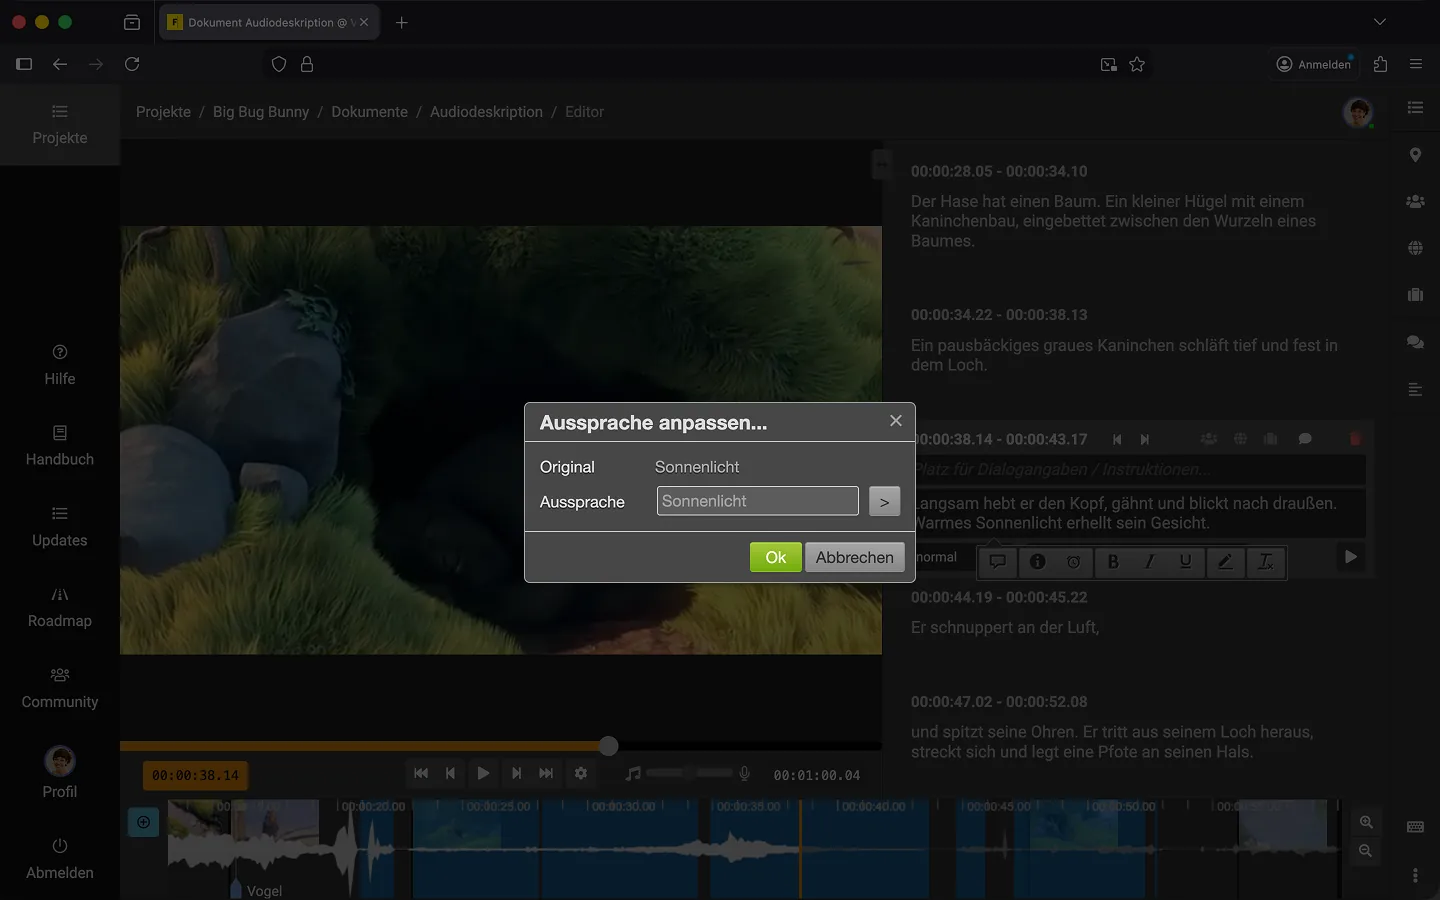Click the '>' preview button beside Aussprache
Image resolution: width=1440 pixels, height=900 pixels.
point(884,502)
